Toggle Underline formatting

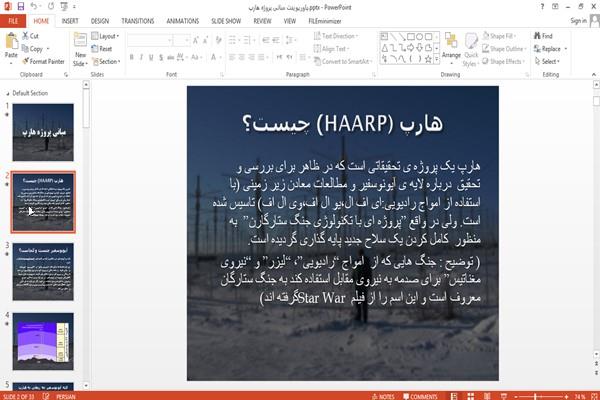pyautogui.click(x=151, y=57)
